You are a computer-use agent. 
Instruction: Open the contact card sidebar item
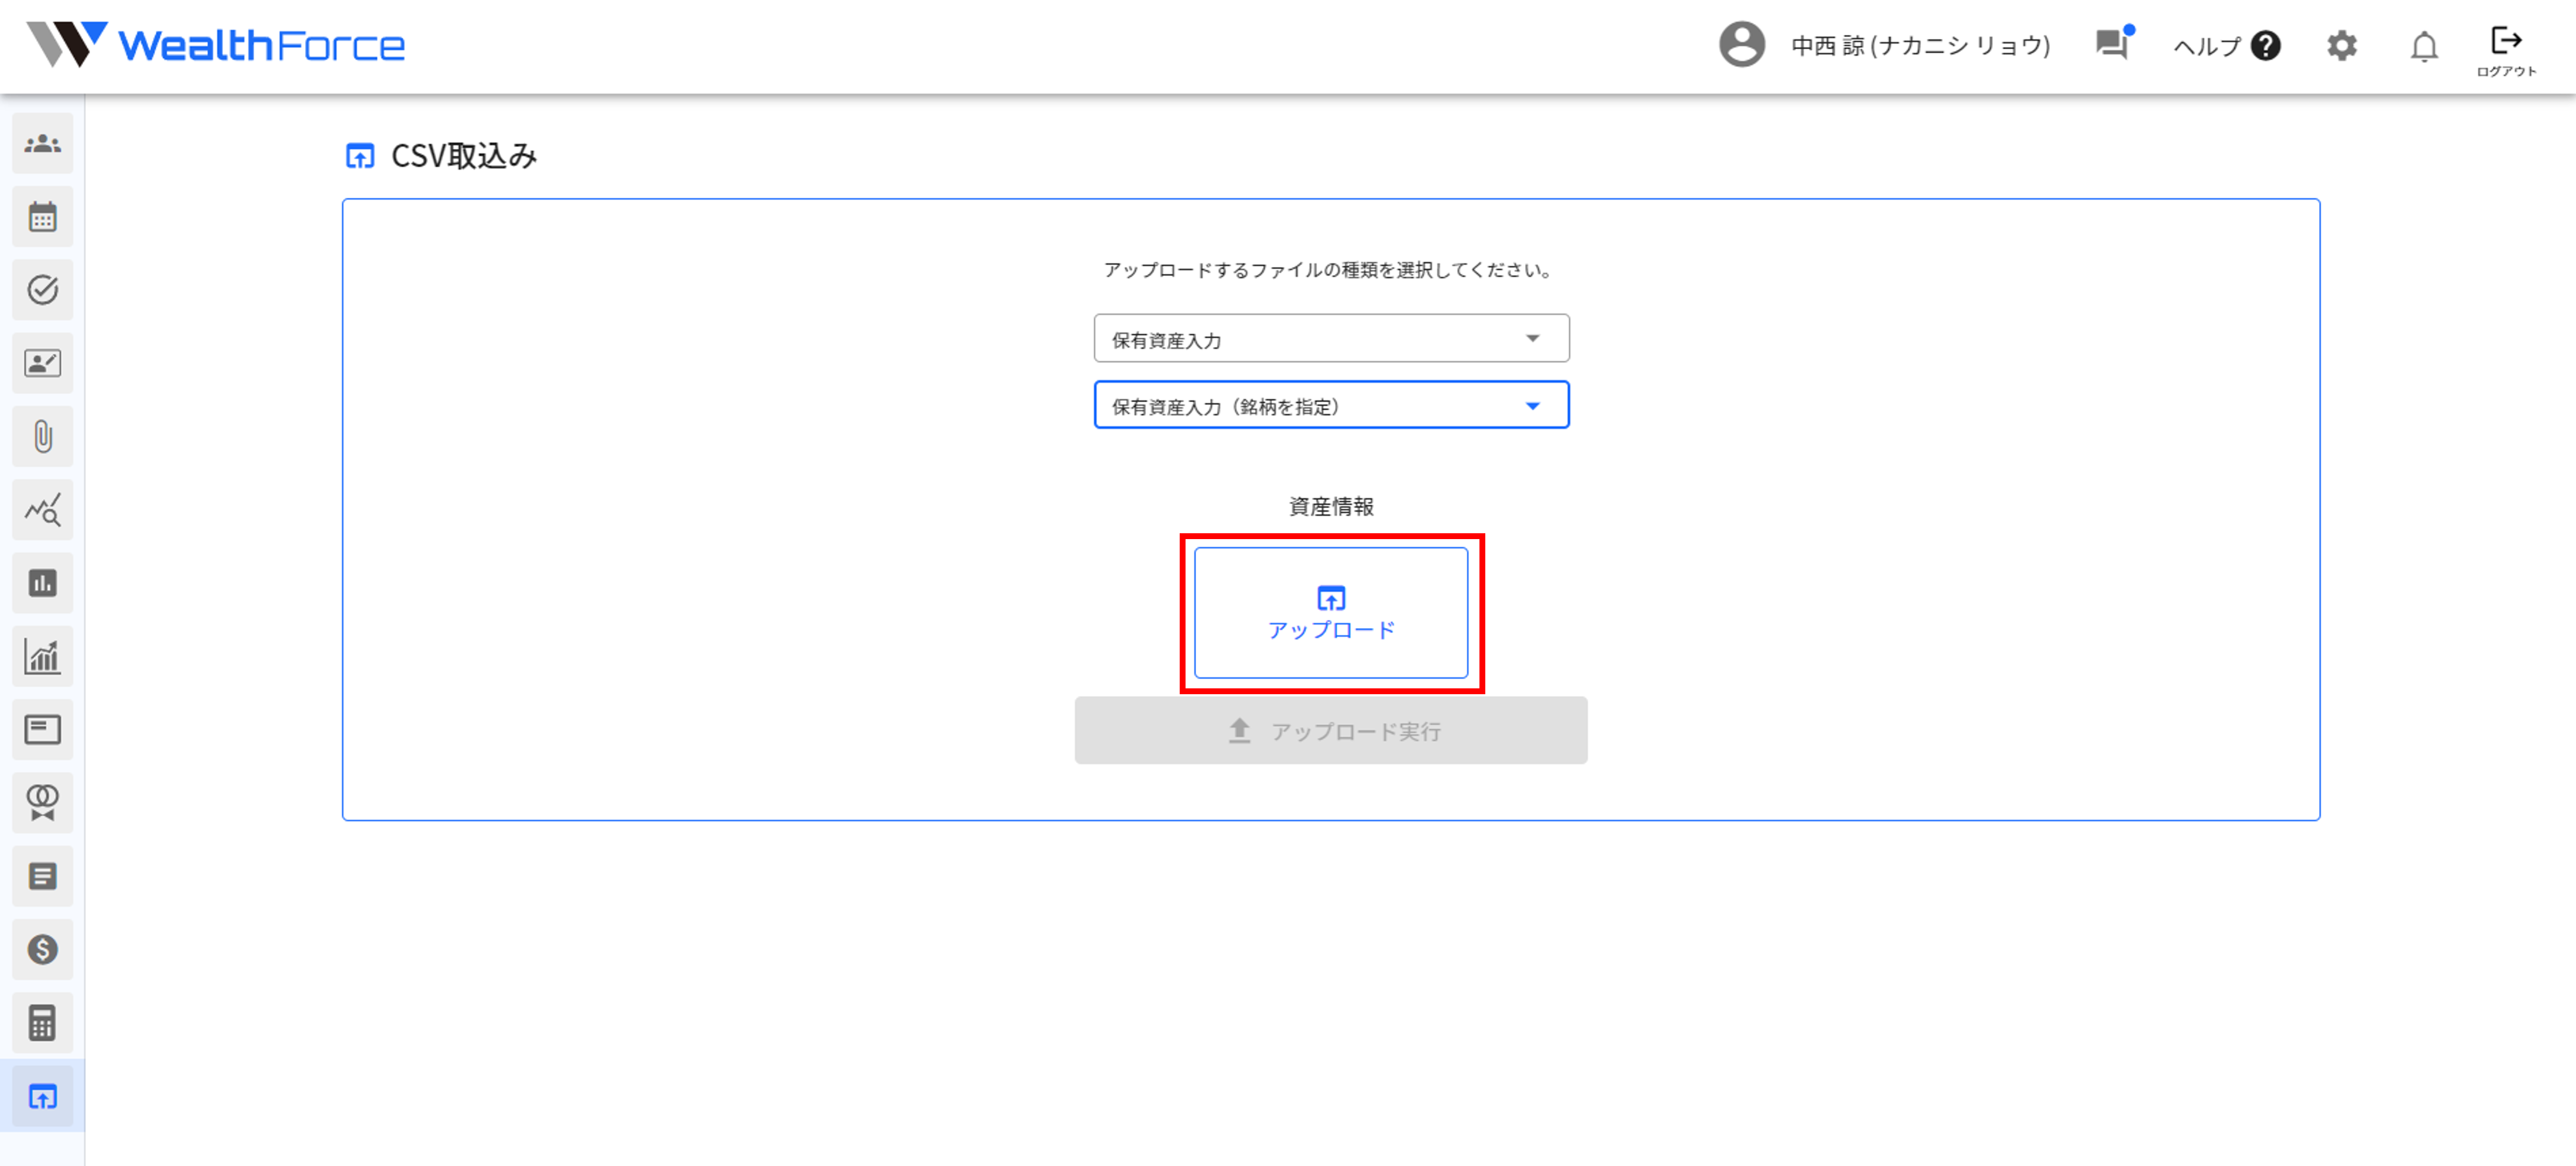(x=42, y=363)
